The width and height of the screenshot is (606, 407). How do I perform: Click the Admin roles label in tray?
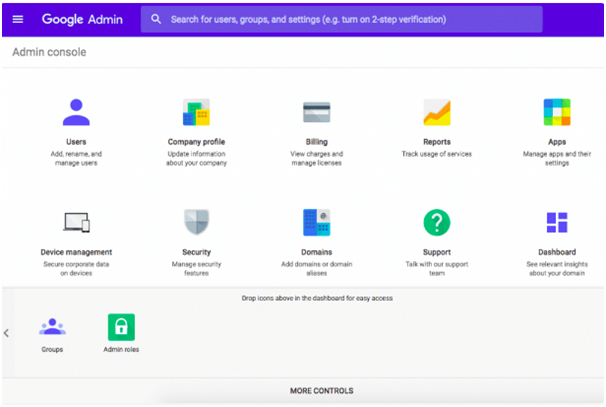coord(121,349)
